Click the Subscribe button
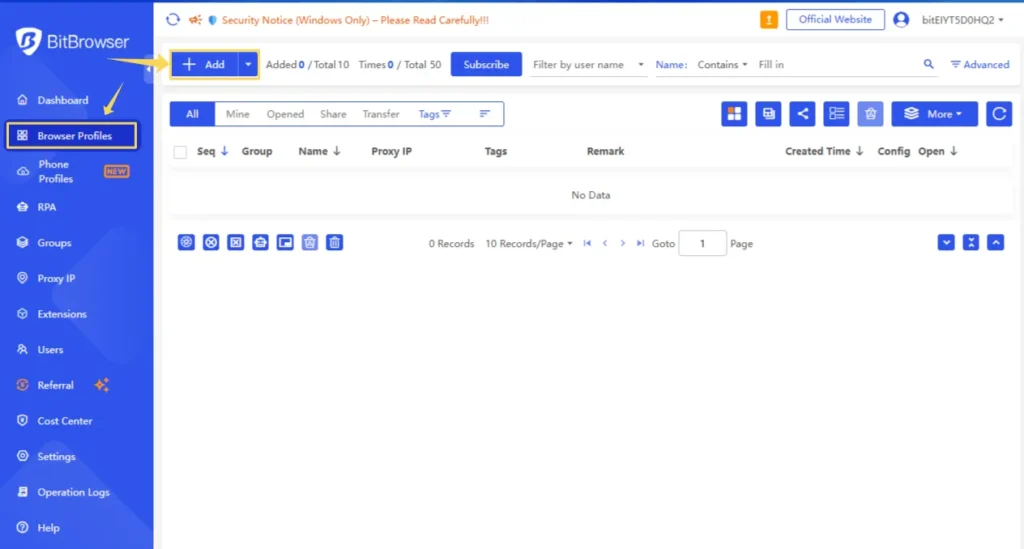Image resolution: width=1024 pixels, height=549 pixels. (x=486, y=64)
